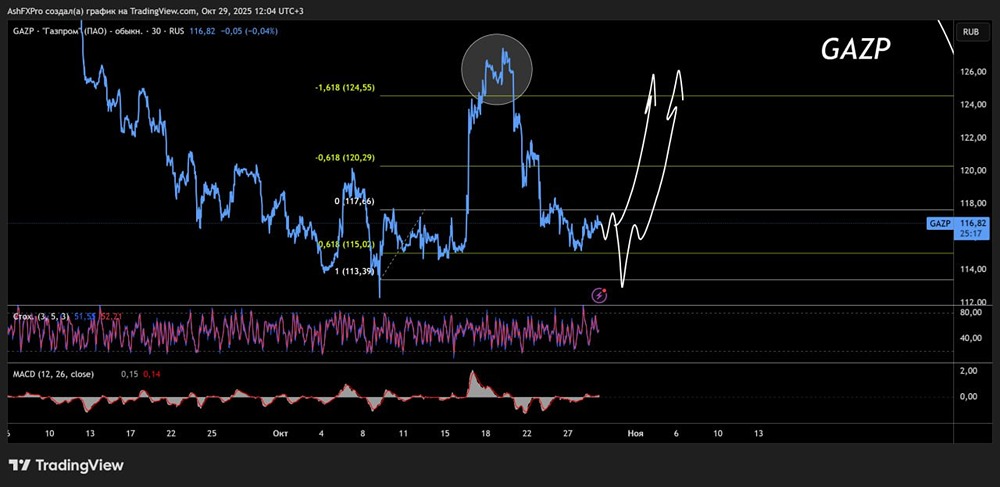Click the 18 date on time axis
Viewport: 1000px width, 487px height.
point(486,433)
